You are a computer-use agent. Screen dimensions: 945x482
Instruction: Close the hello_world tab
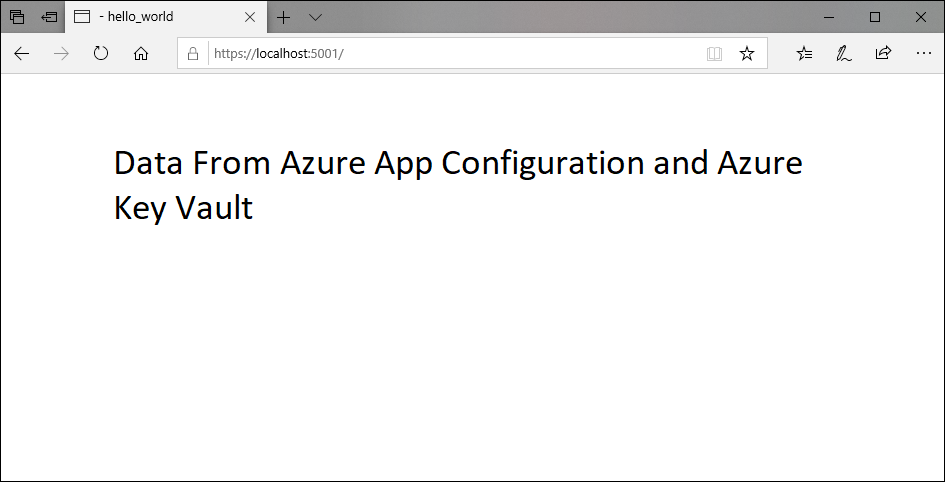click(250, 17)
